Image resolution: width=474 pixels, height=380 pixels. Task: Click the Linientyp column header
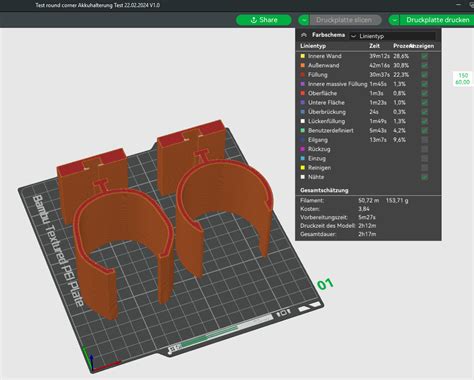(x=313, y=46)
